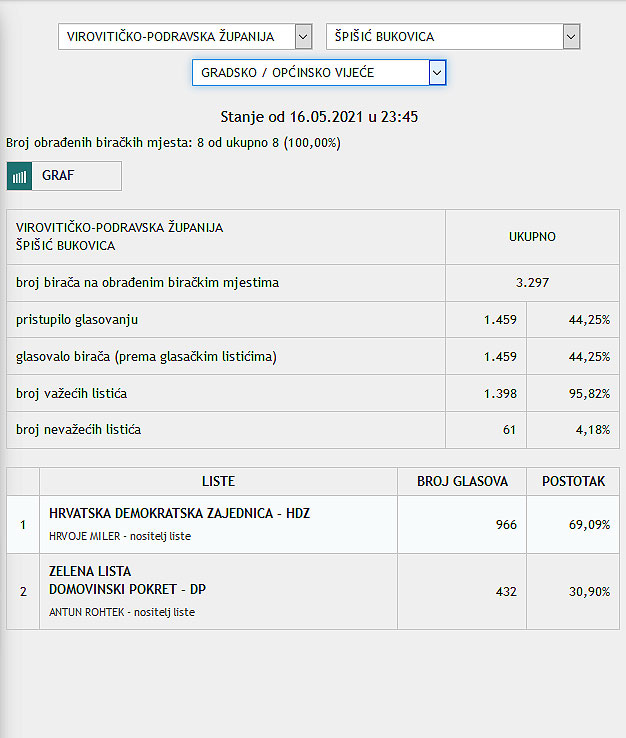Click the UKUPNO header cell
626x738 pixels.
point(532,237)
